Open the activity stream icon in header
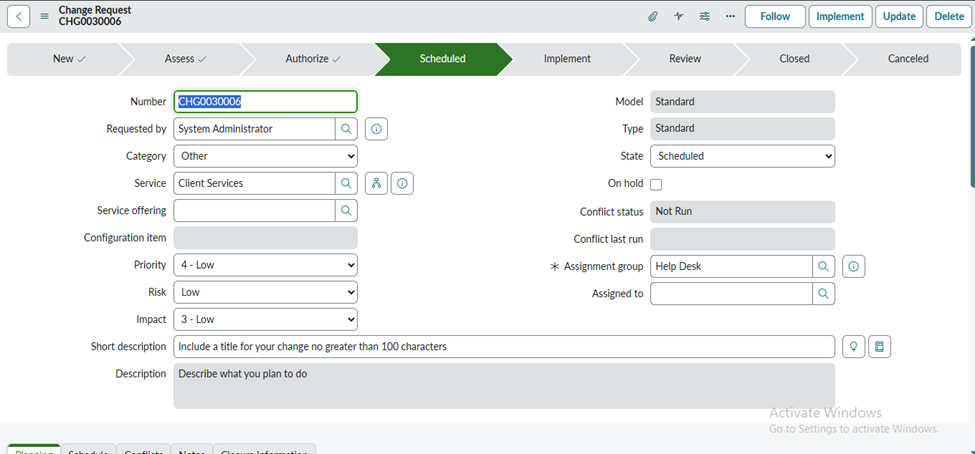 pyautogui.click(x=679, y=16)
